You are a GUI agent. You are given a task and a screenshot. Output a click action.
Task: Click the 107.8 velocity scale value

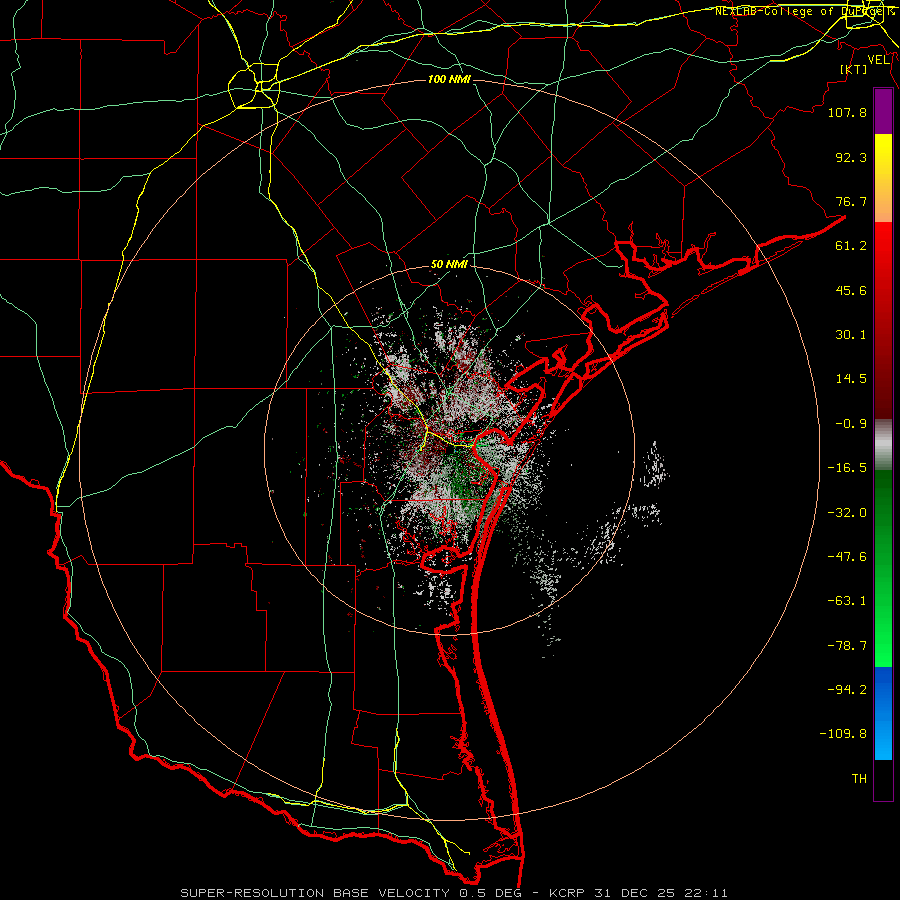point(847,112)
